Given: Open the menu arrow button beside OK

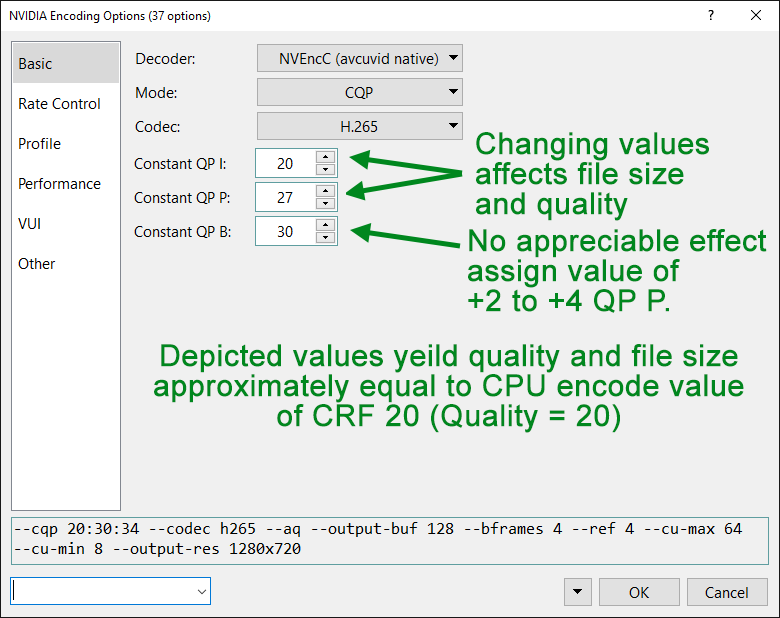Looking at the screenshot, I should (x=577, y=592).
